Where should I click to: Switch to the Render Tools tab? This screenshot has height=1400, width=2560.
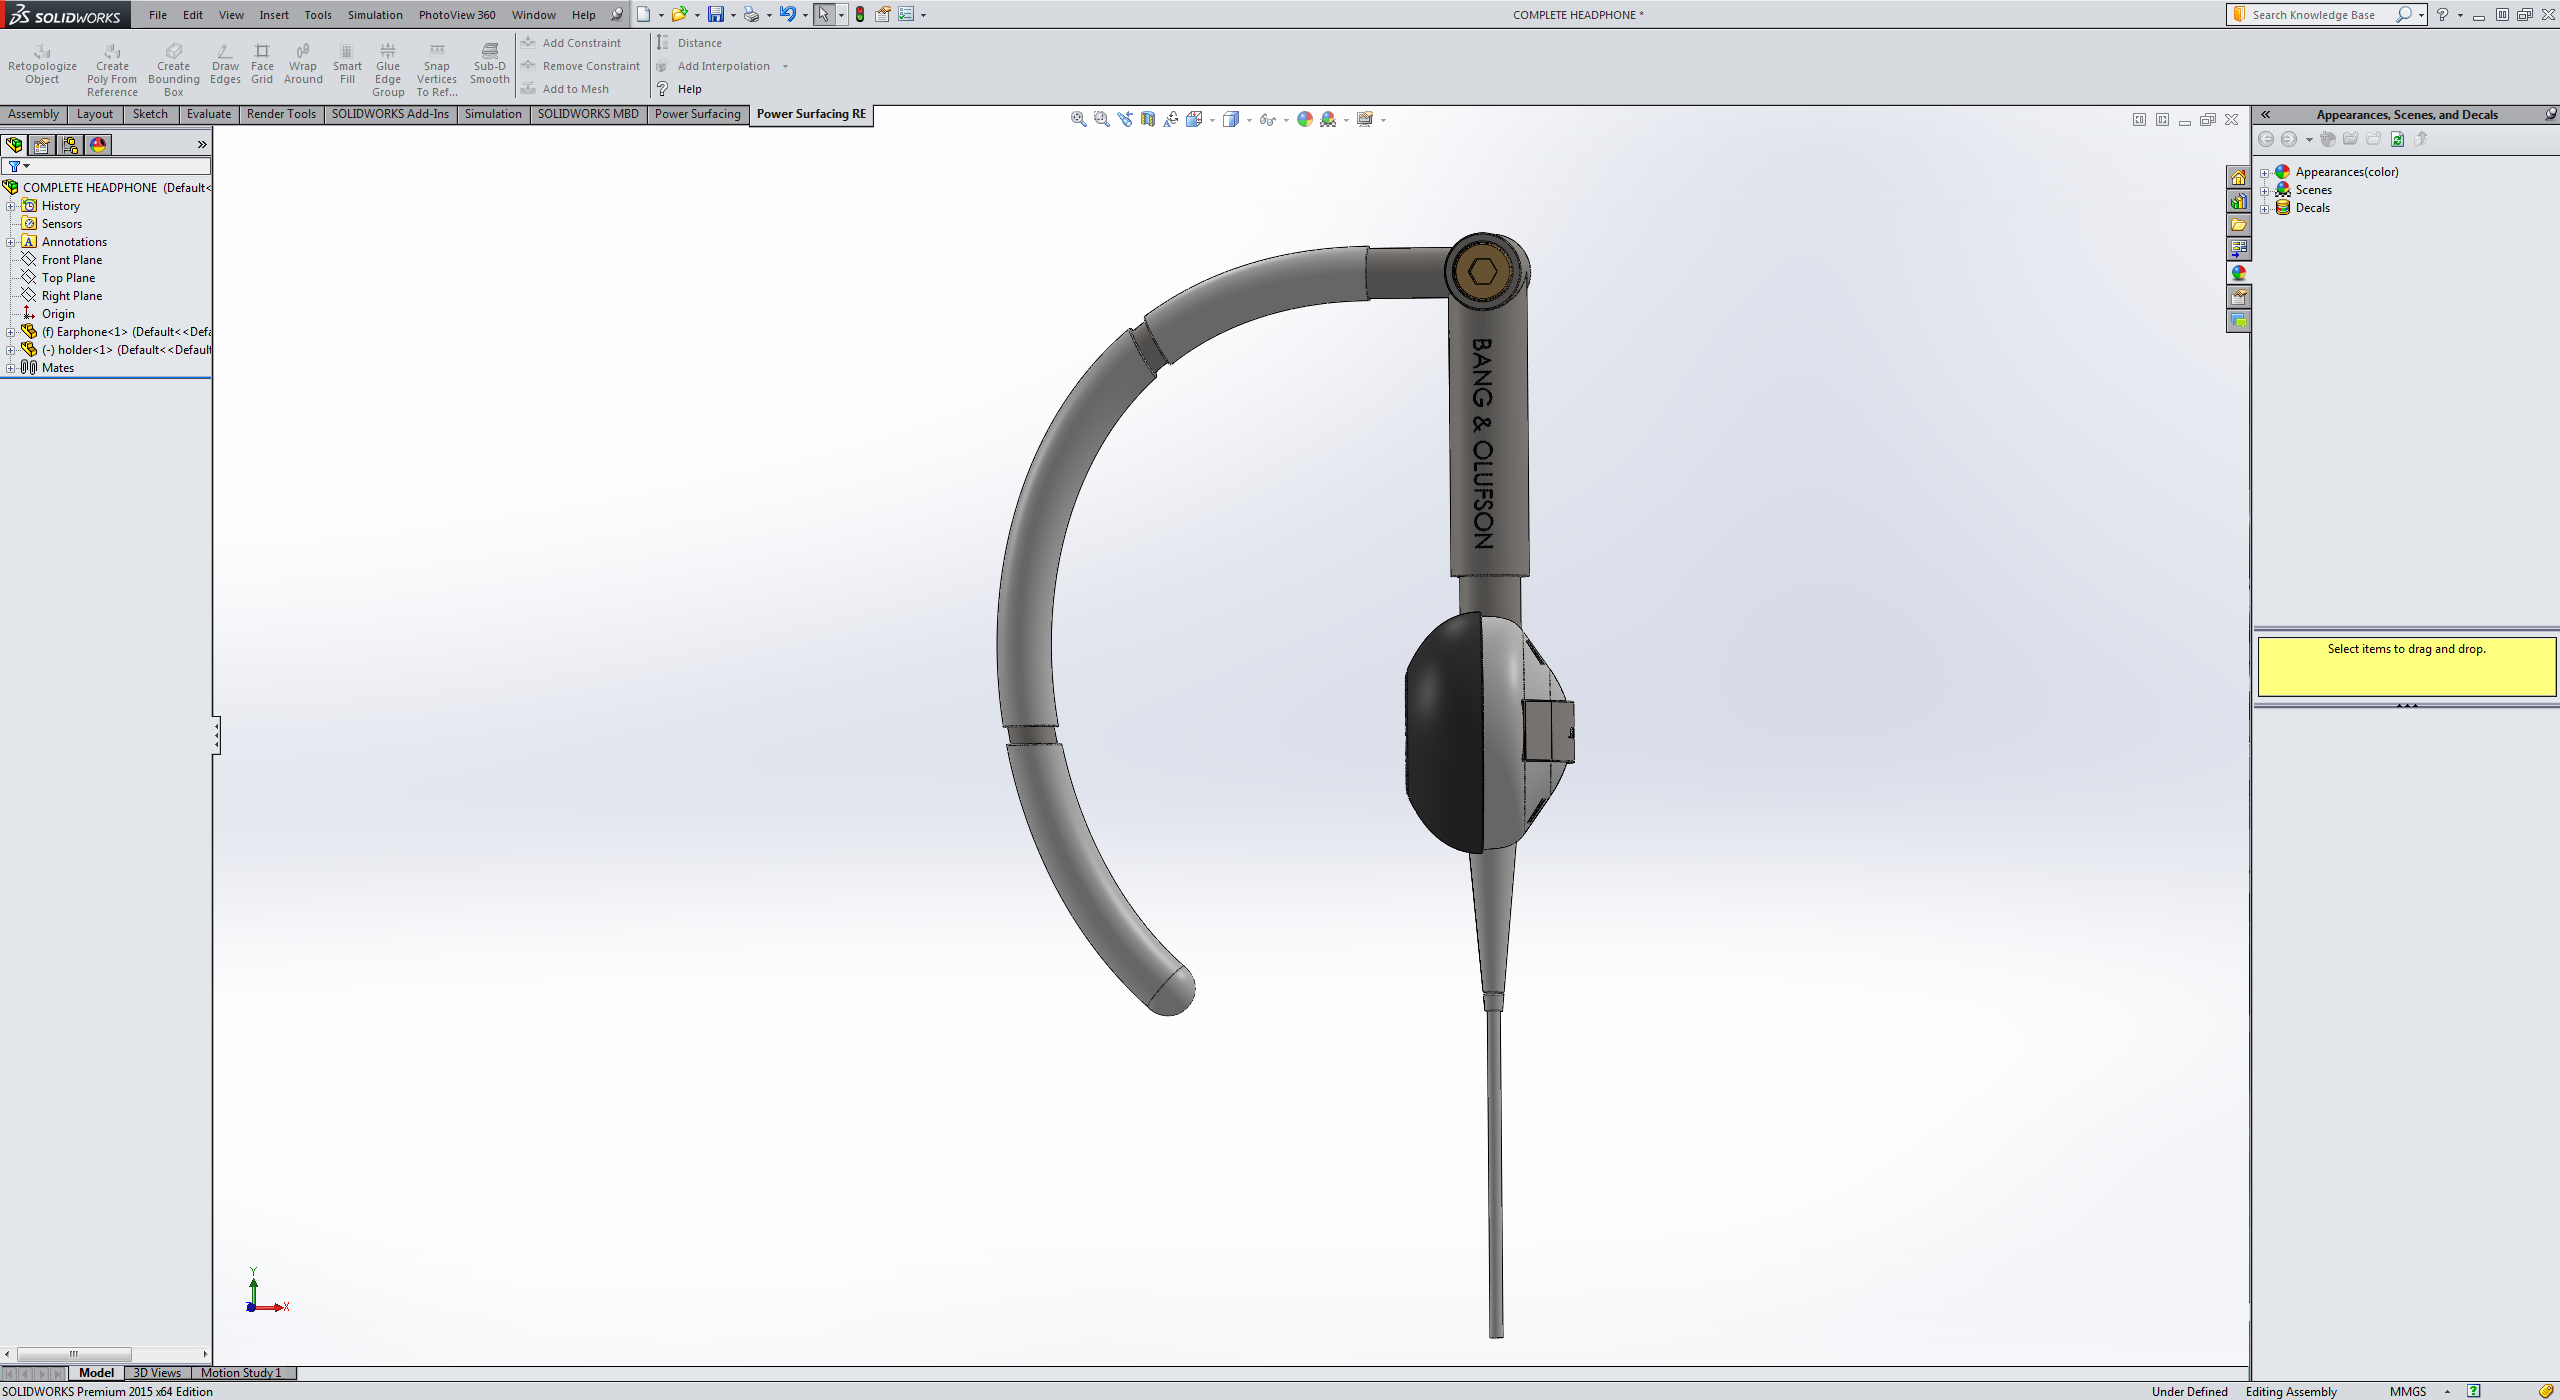pyautogui.click(x=281, y=114)
